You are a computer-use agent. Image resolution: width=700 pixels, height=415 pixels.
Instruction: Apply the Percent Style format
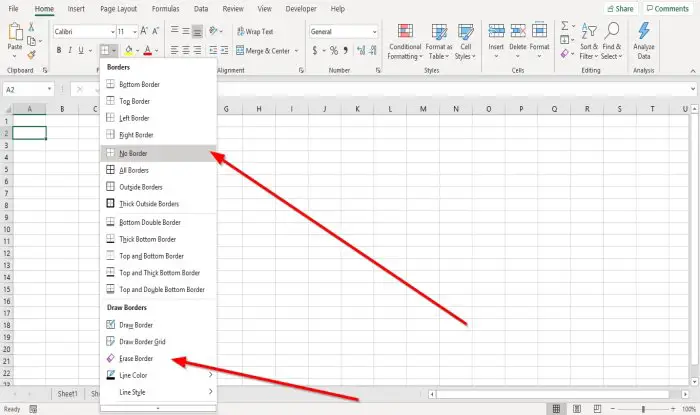334,51
